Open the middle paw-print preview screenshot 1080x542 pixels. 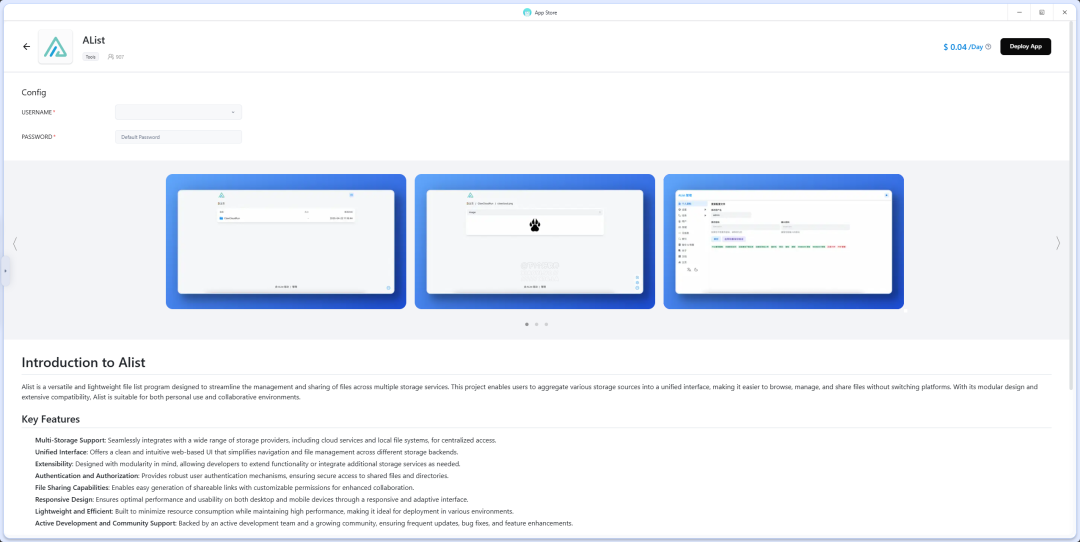(534, 241)
